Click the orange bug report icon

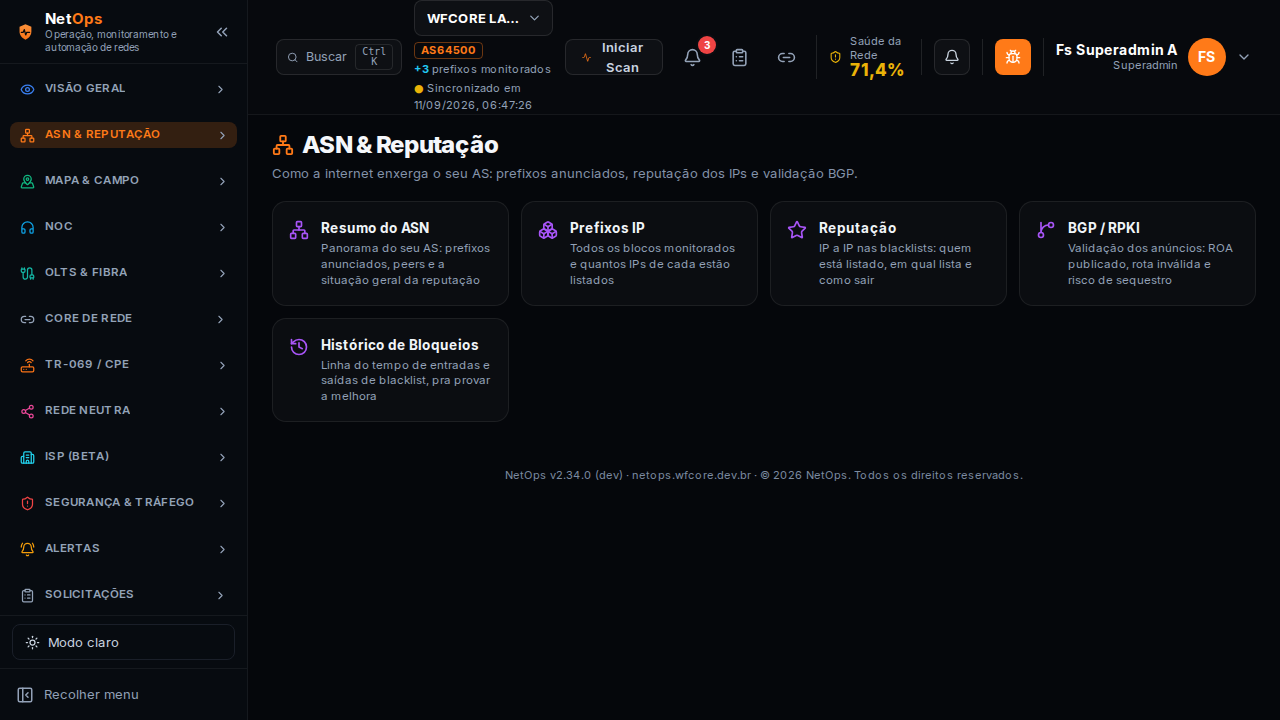click(x=1013, y=57)
